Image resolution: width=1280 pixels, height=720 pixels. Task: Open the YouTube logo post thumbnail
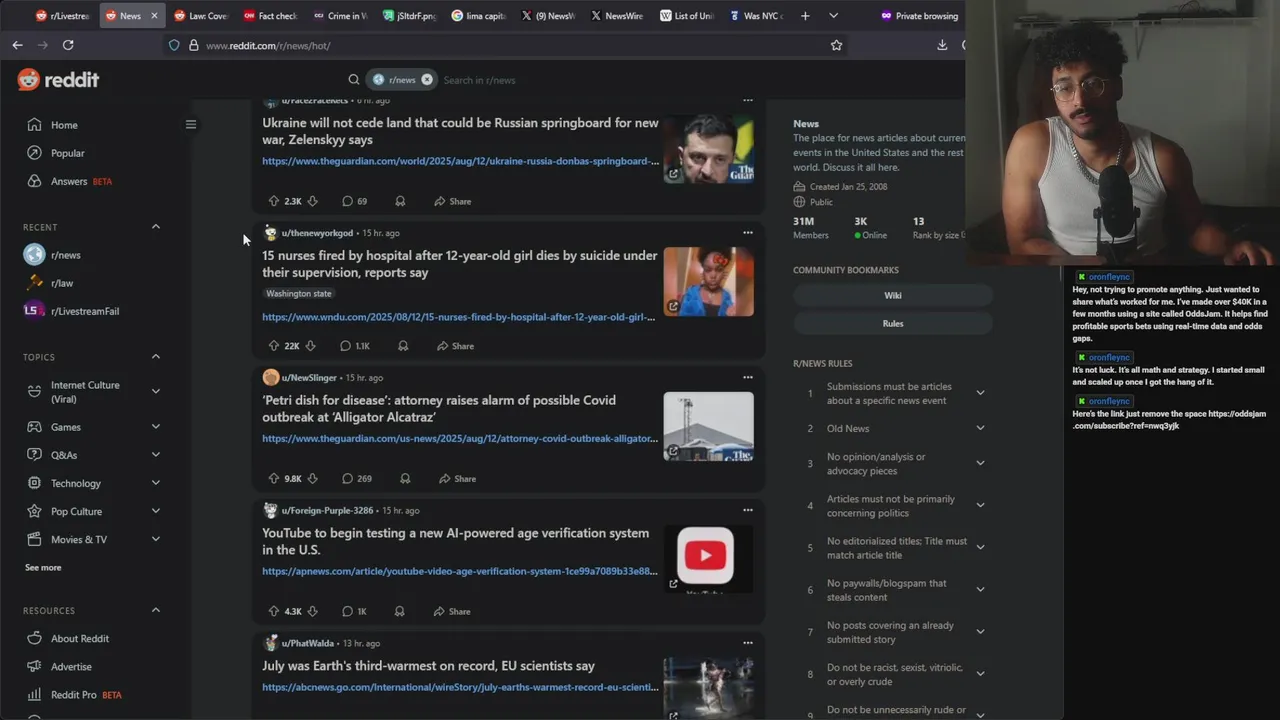(708, 559)
